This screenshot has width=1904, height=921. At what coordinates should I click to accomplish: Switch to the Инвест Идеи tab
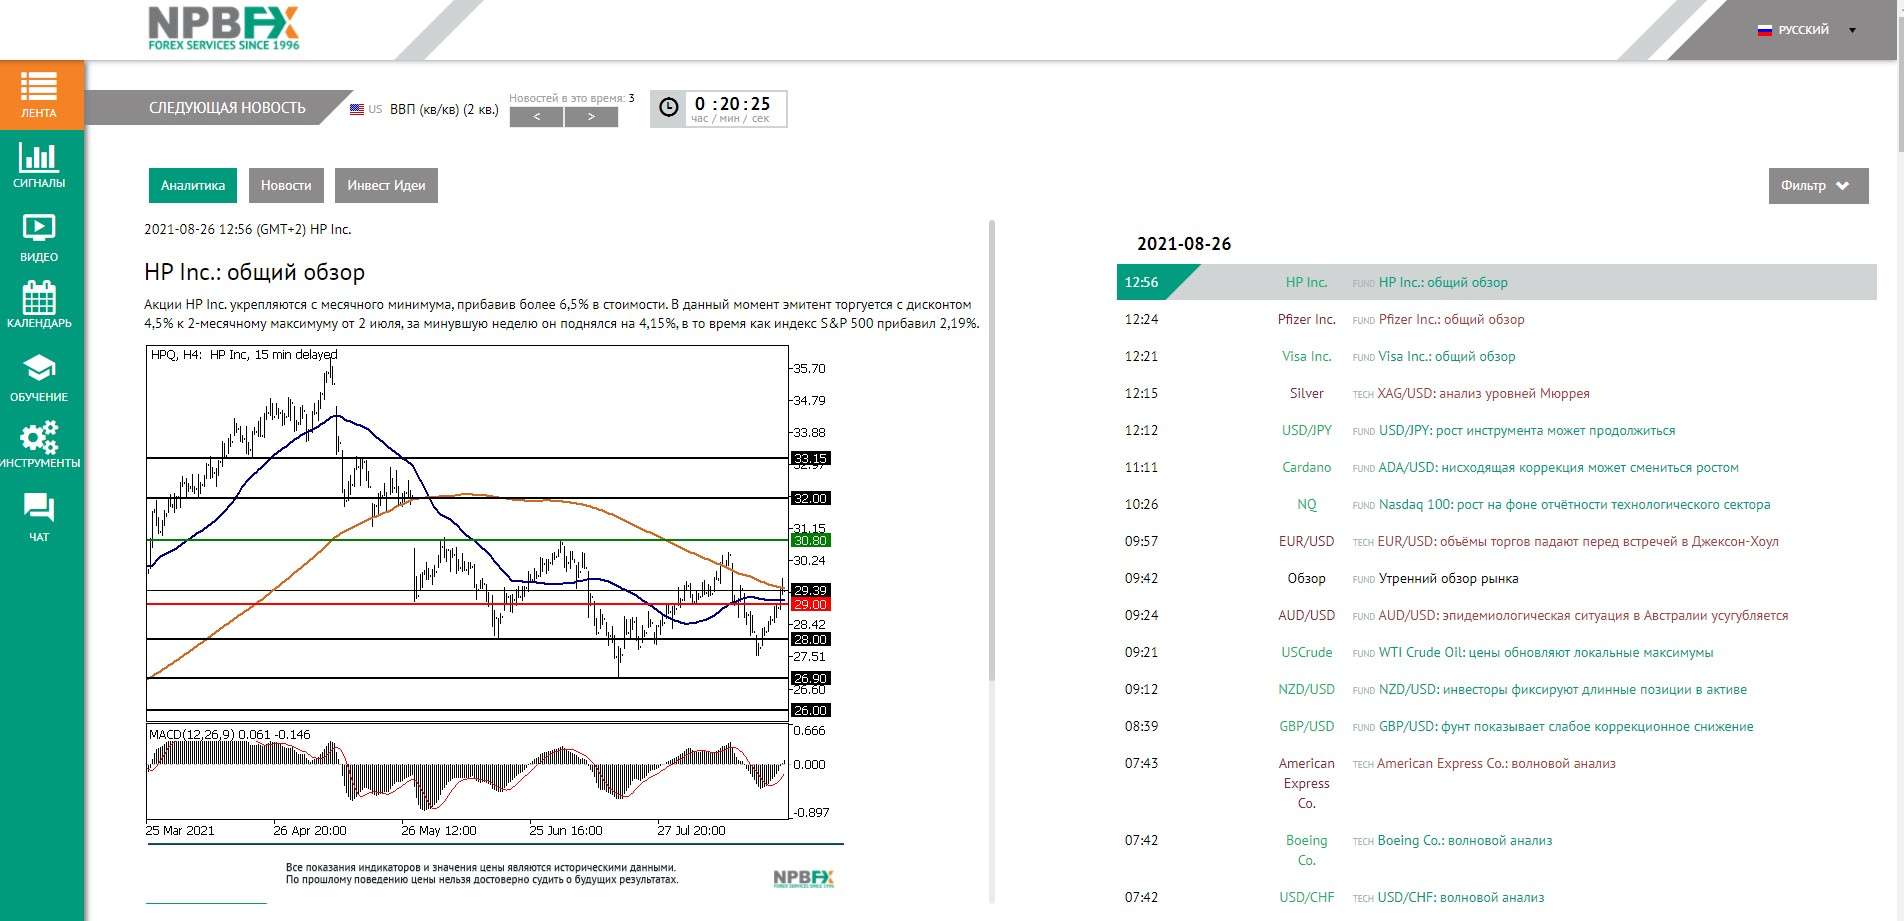[x=386, y=185]
